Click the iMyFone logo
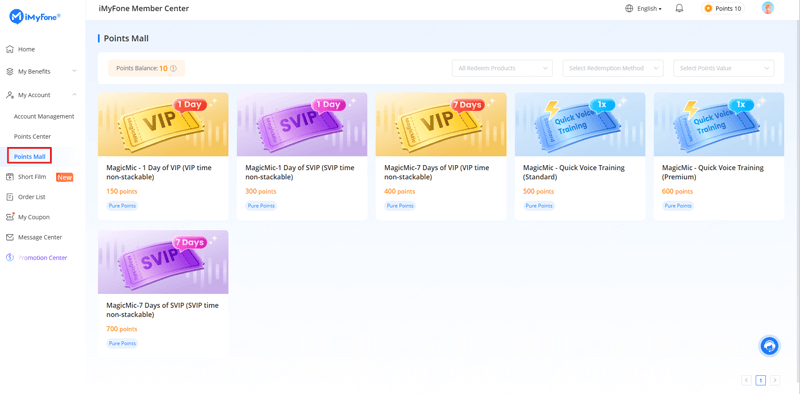 [x=35, y=17]
